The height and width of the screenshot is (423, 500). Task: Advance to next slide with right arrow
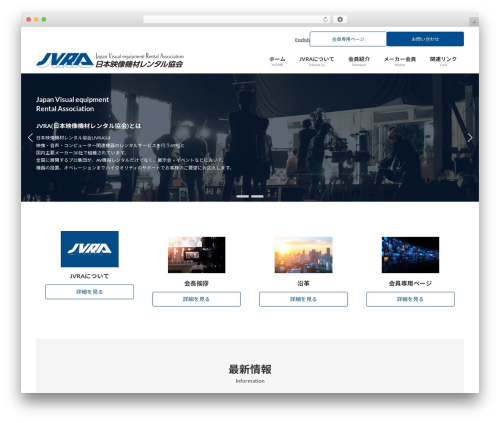(470, 137)
